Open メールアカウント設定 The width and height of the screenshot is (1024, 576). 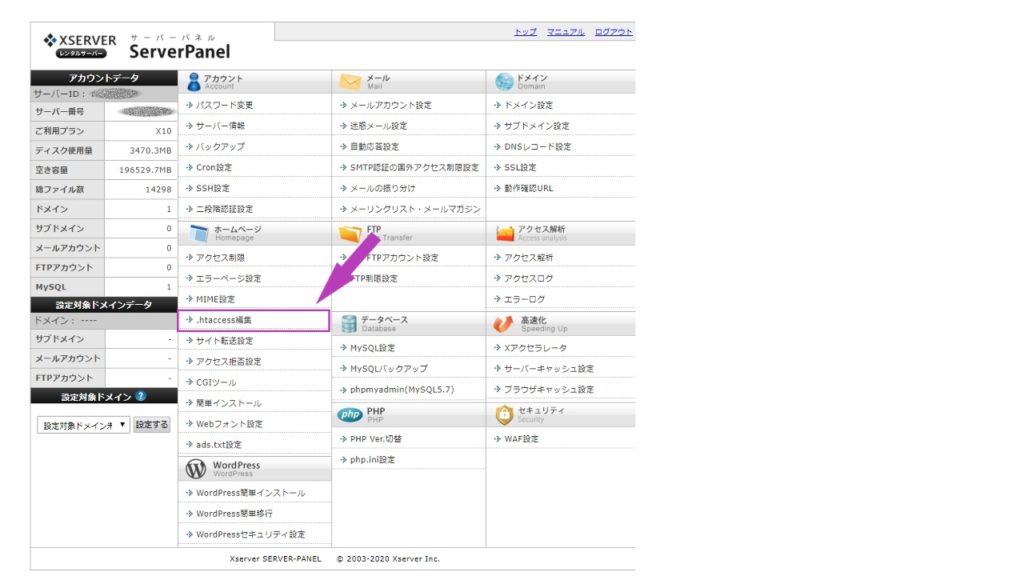[390, 104]
